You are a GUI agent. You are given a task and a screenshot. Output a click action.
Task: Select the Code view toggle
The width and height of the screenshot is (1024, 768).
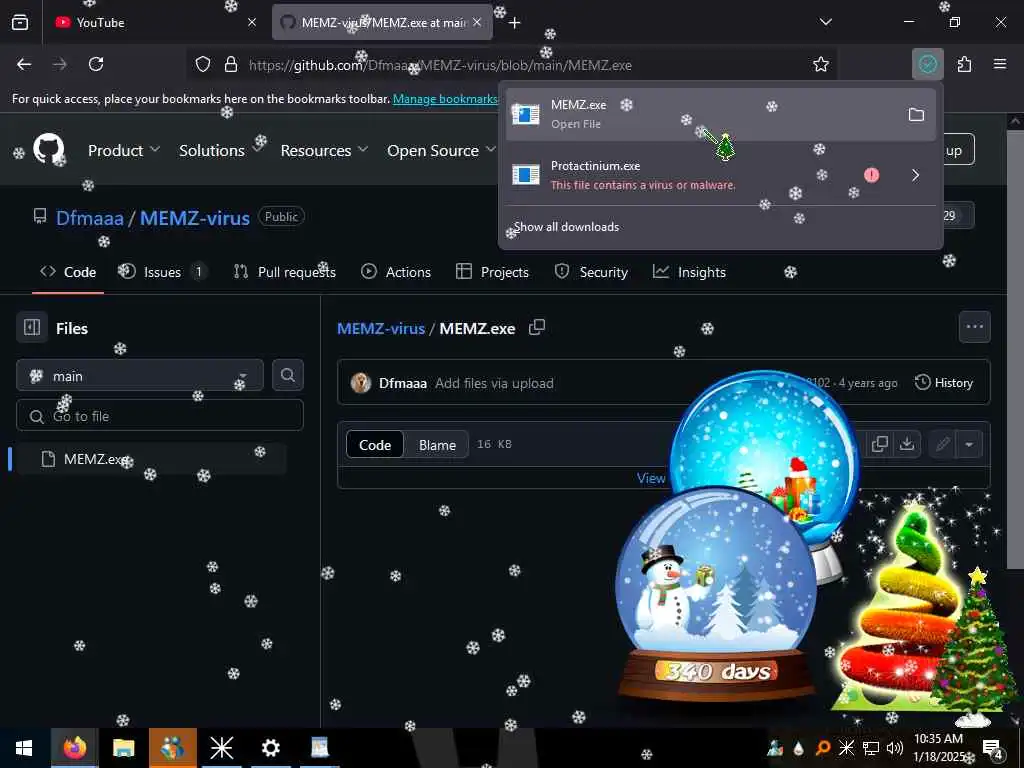375,445
